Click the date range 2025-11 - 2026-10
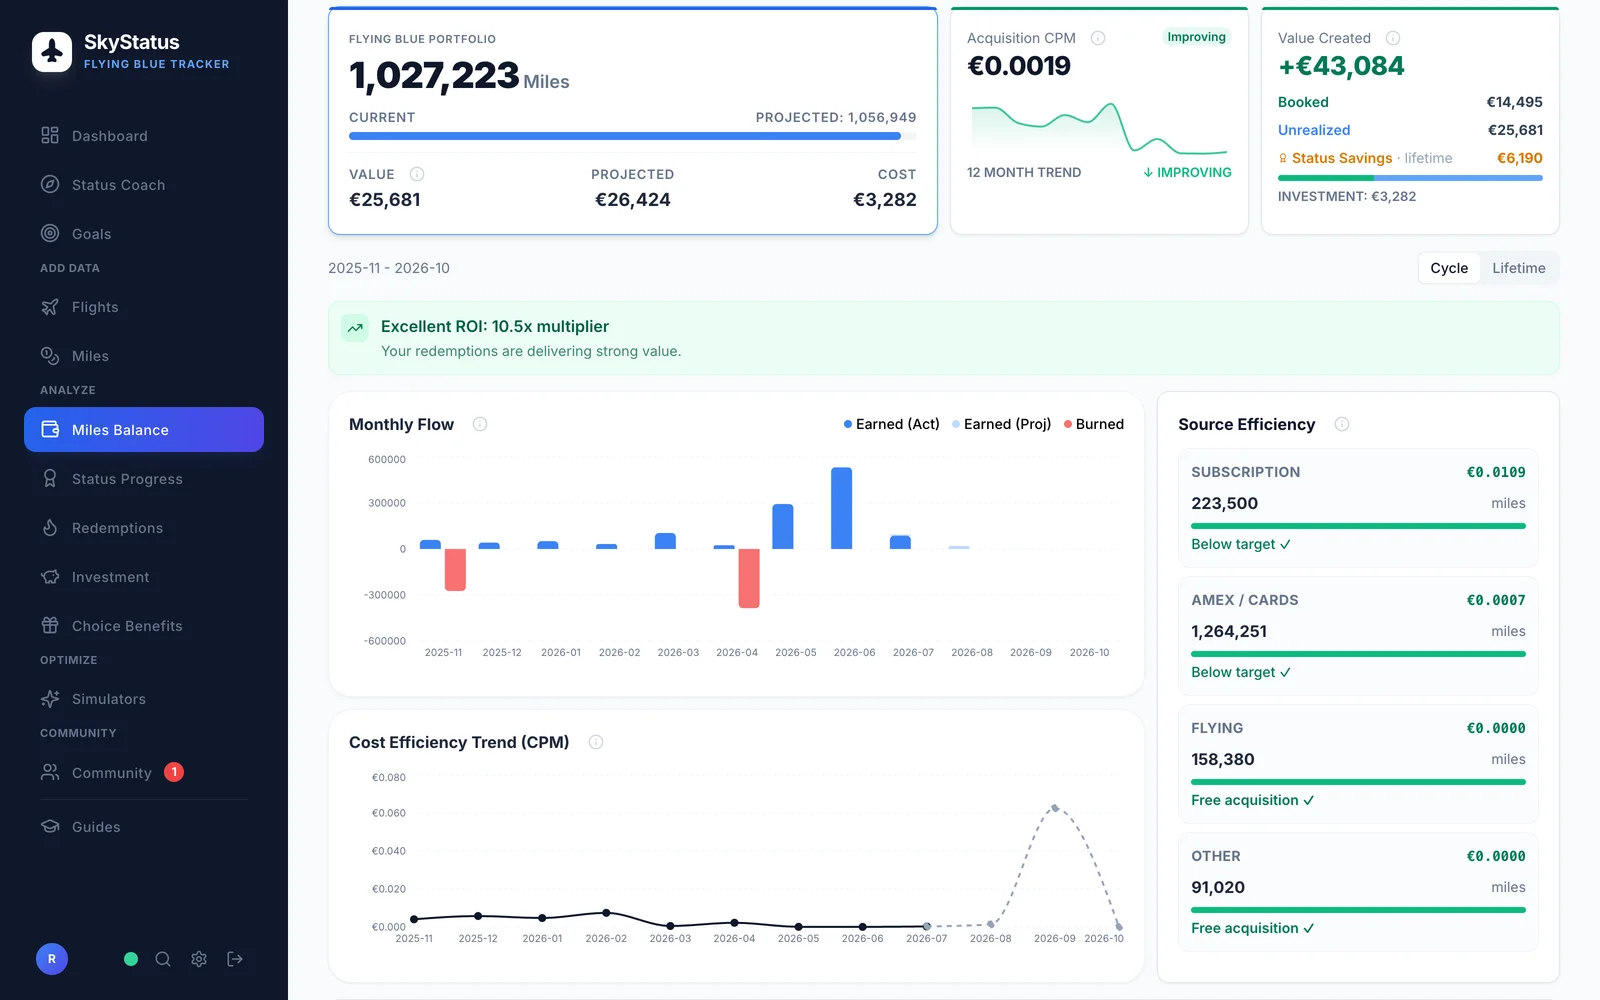The image size is (1600, 1000). point(389,268)
